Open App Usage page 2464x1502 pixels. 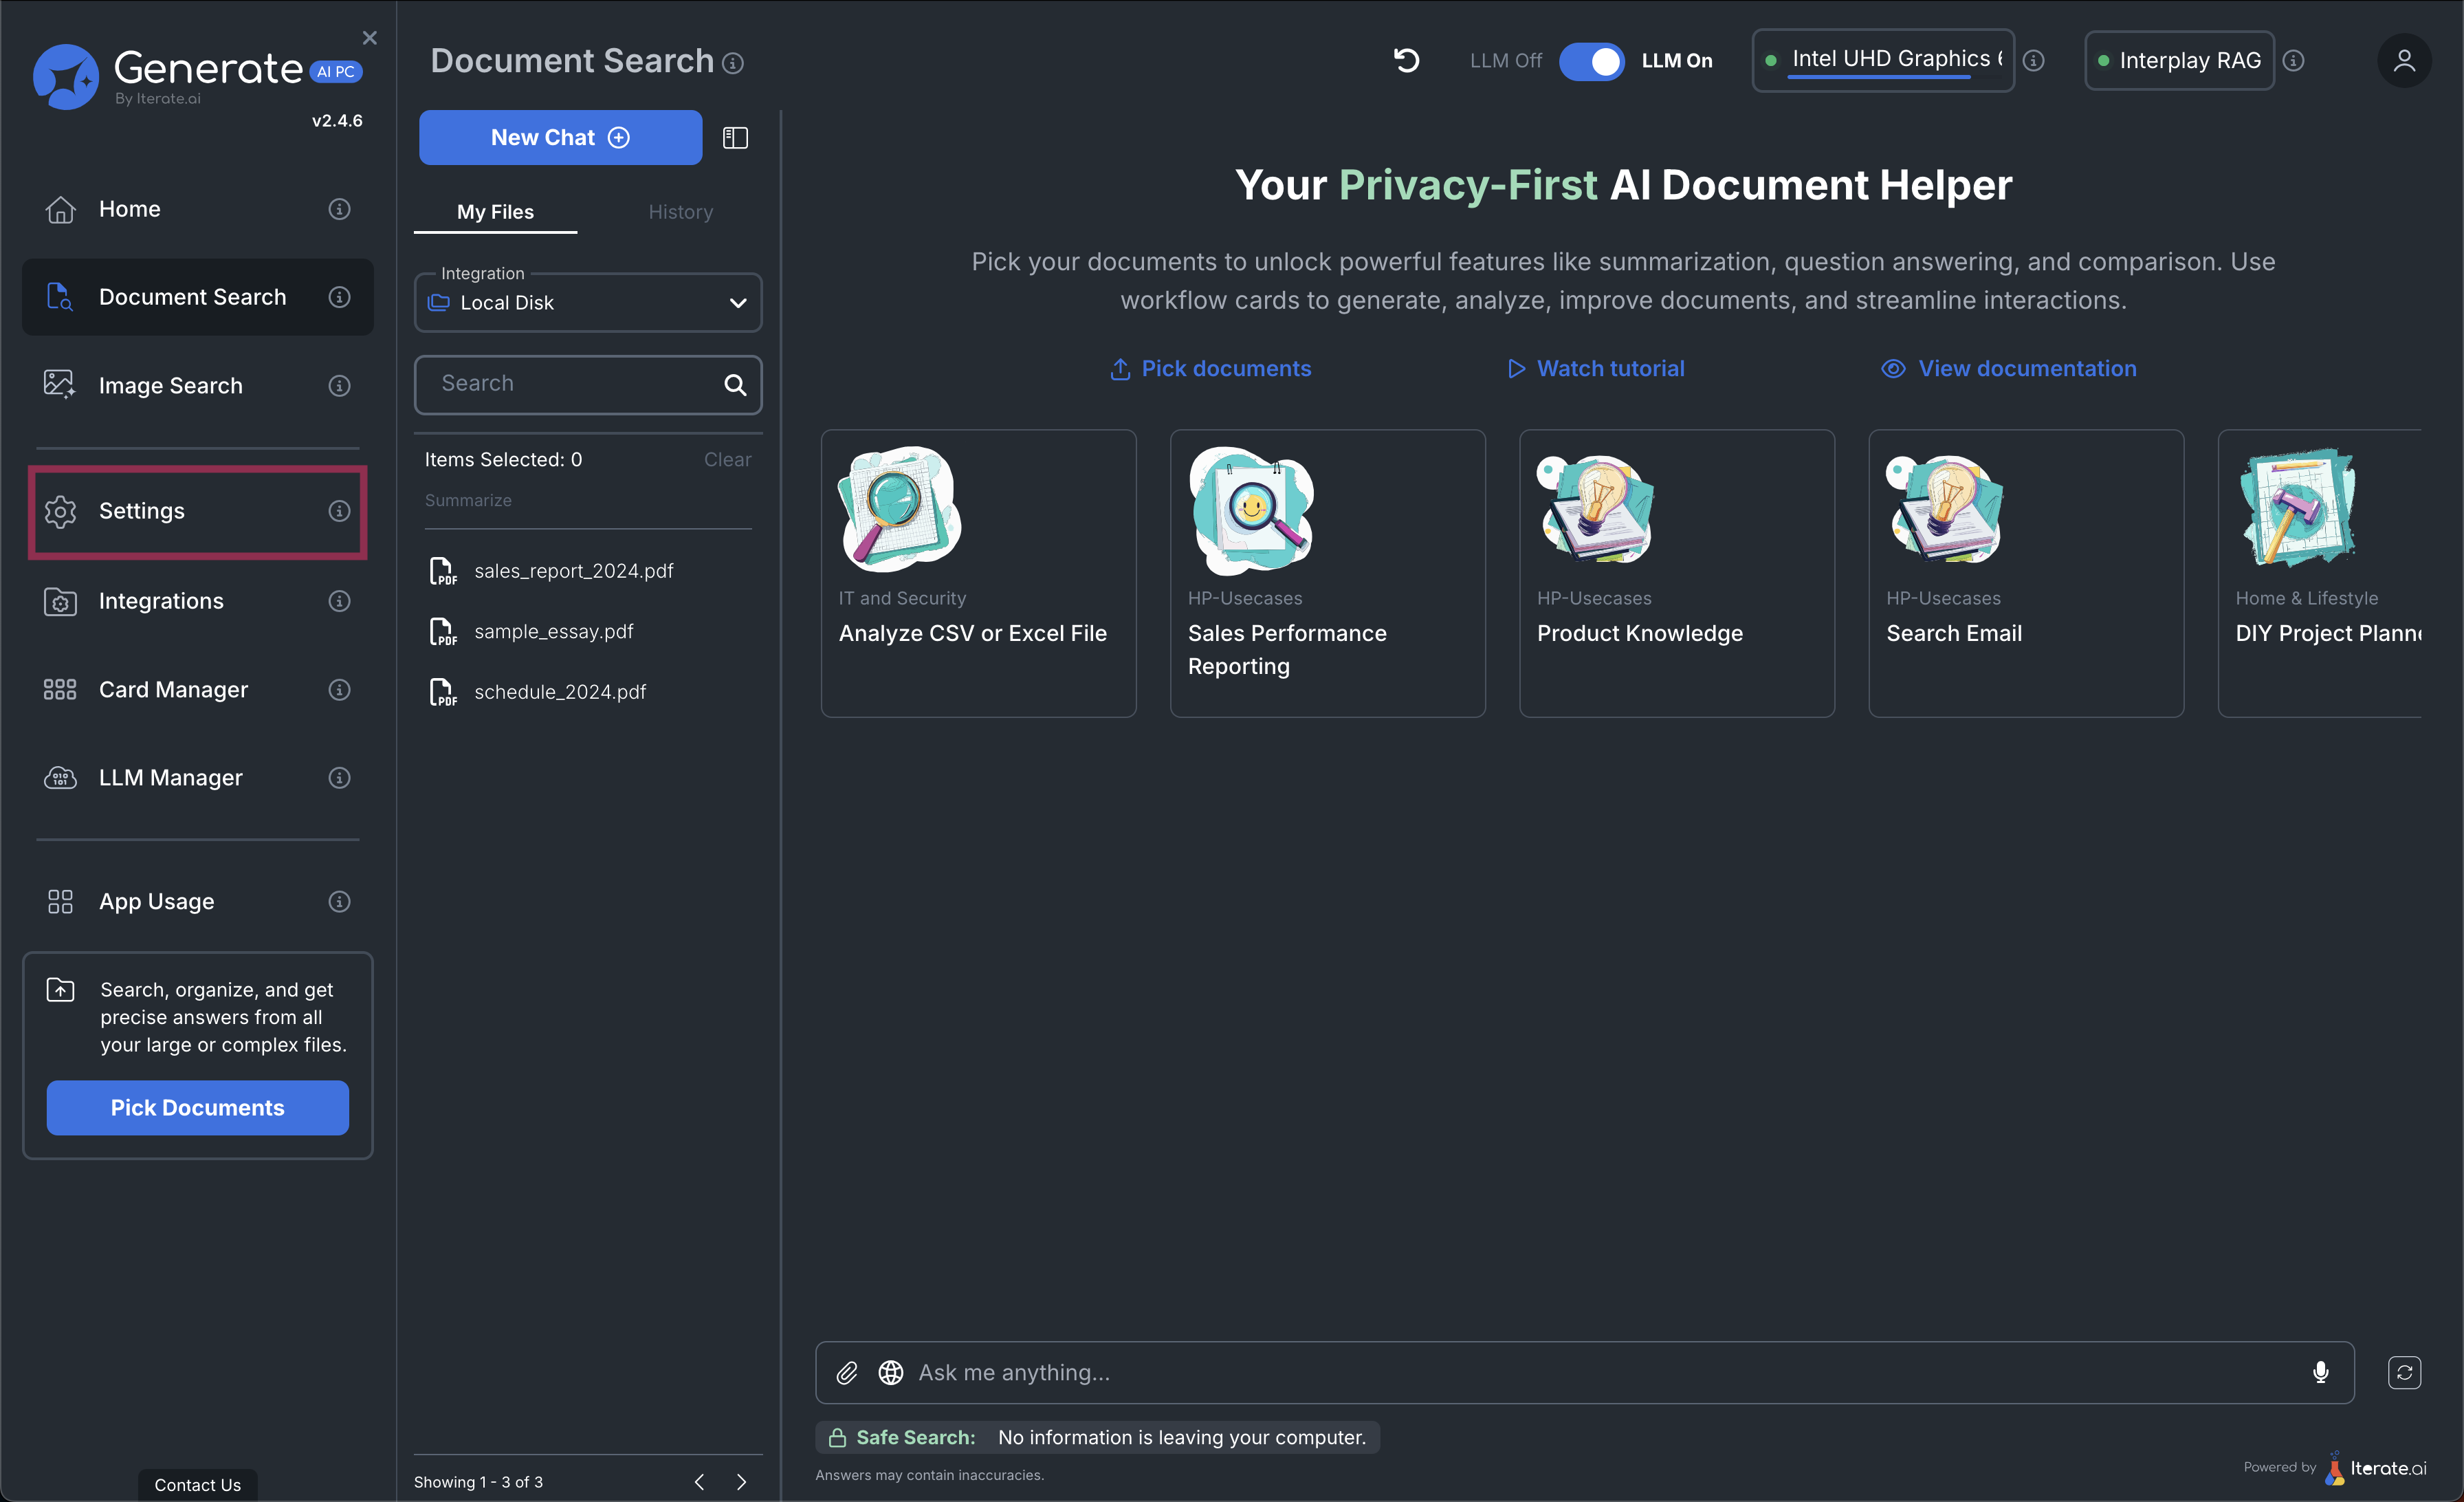click(197, 901)
